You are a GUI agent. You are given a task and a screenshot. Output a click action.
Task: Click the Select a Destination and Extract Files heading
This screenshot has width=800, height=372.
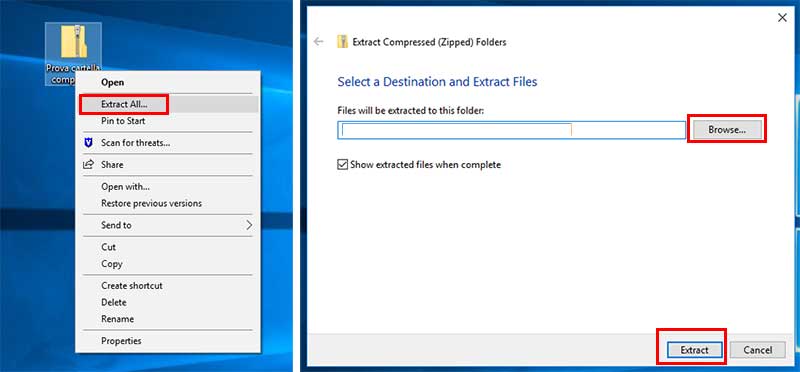[437, 82]
